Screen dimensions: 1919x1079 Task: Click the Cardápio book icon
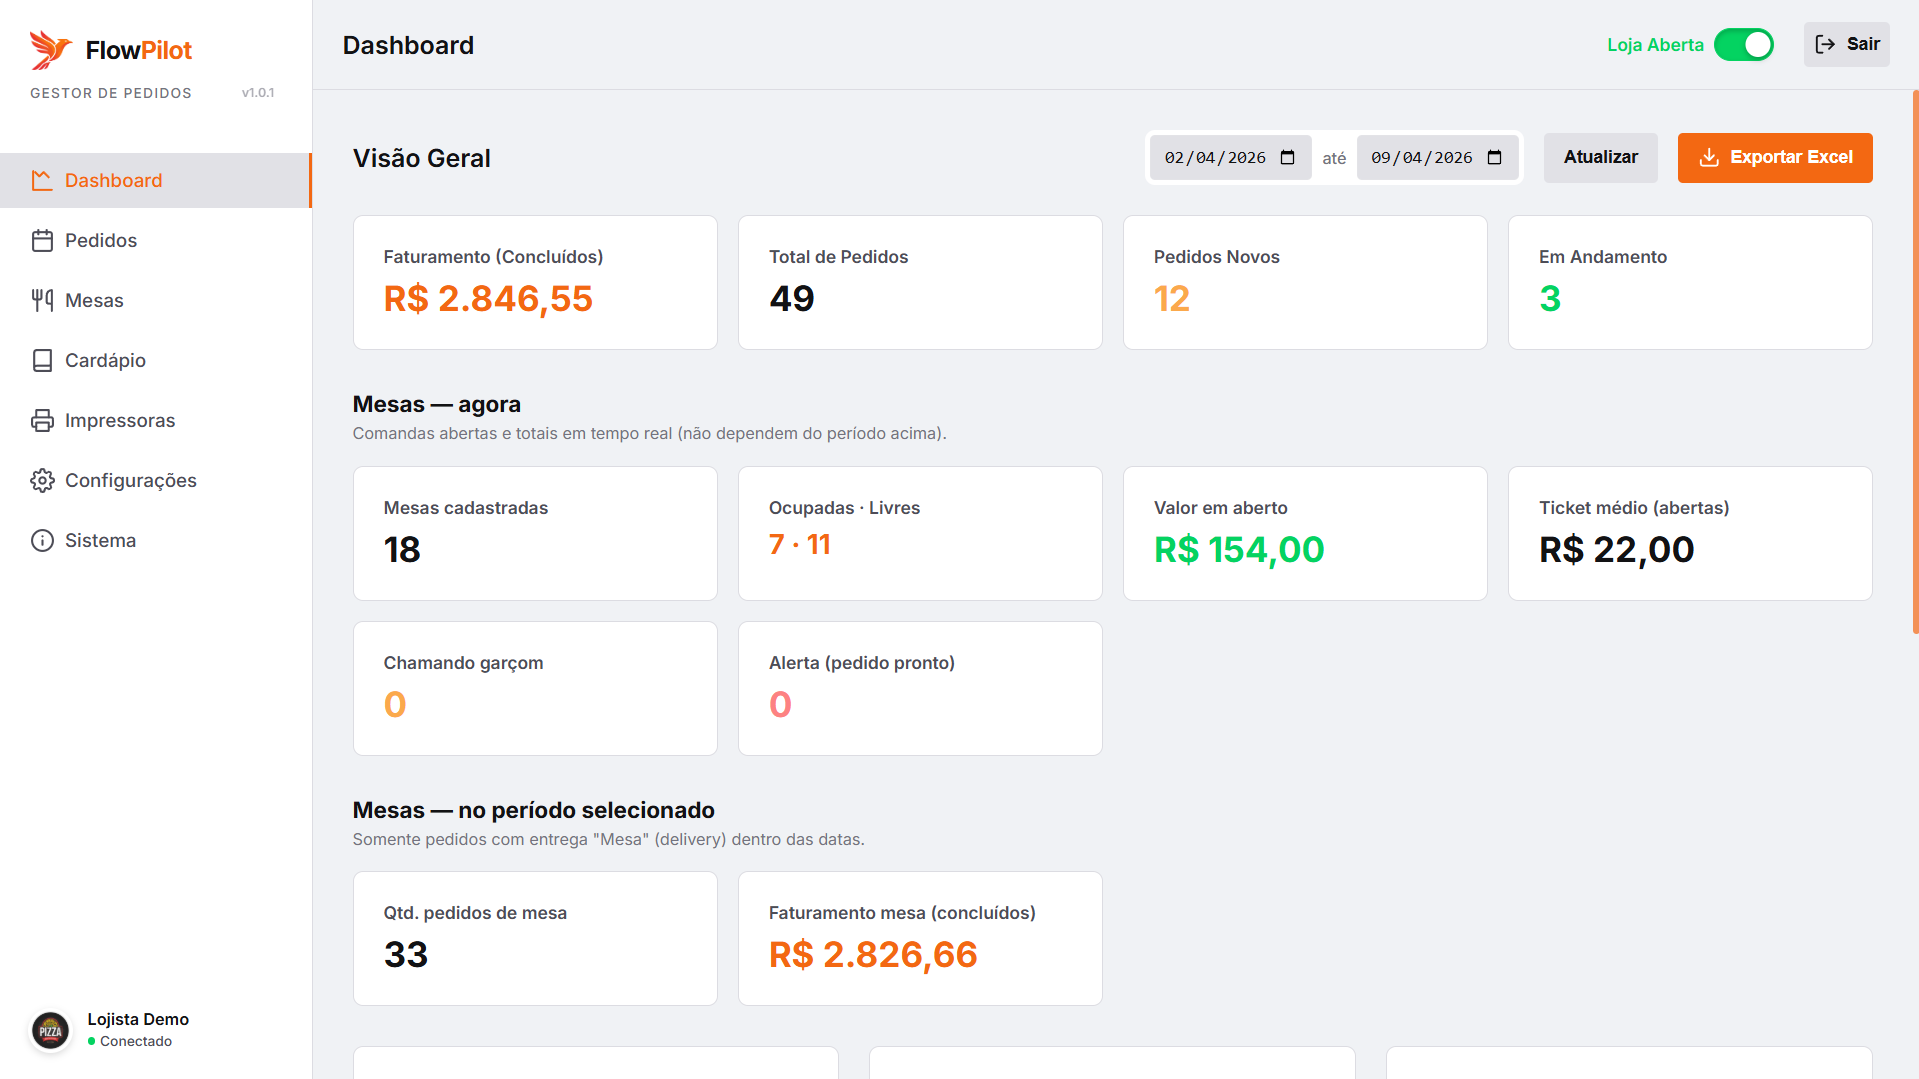42,361
